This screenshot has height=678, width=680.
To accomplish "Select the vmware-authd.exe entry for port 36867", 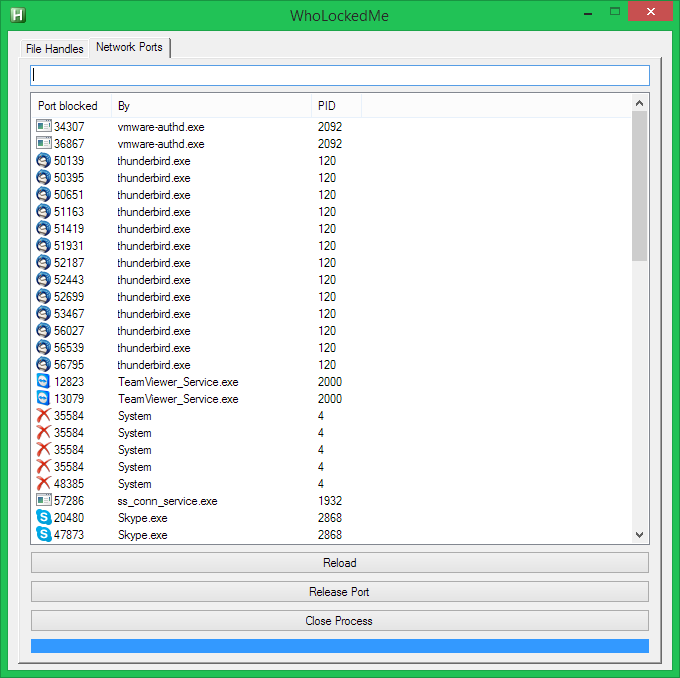I will pos(160,144).
